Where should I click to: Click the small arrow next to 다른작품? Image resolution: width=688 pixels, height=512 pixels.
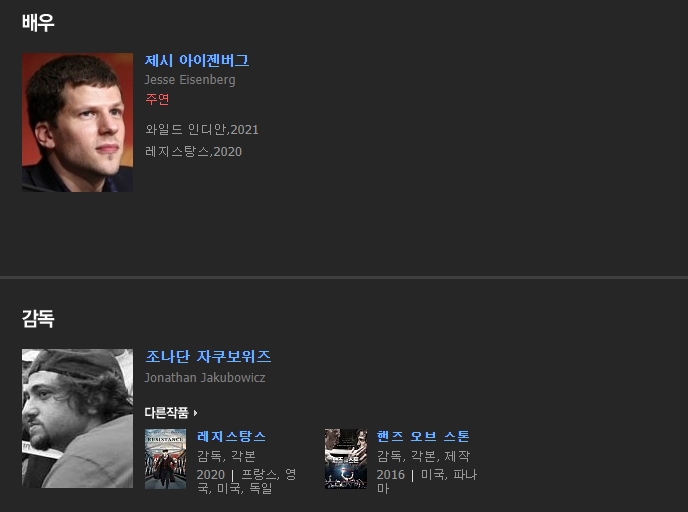tap(195, 413)
